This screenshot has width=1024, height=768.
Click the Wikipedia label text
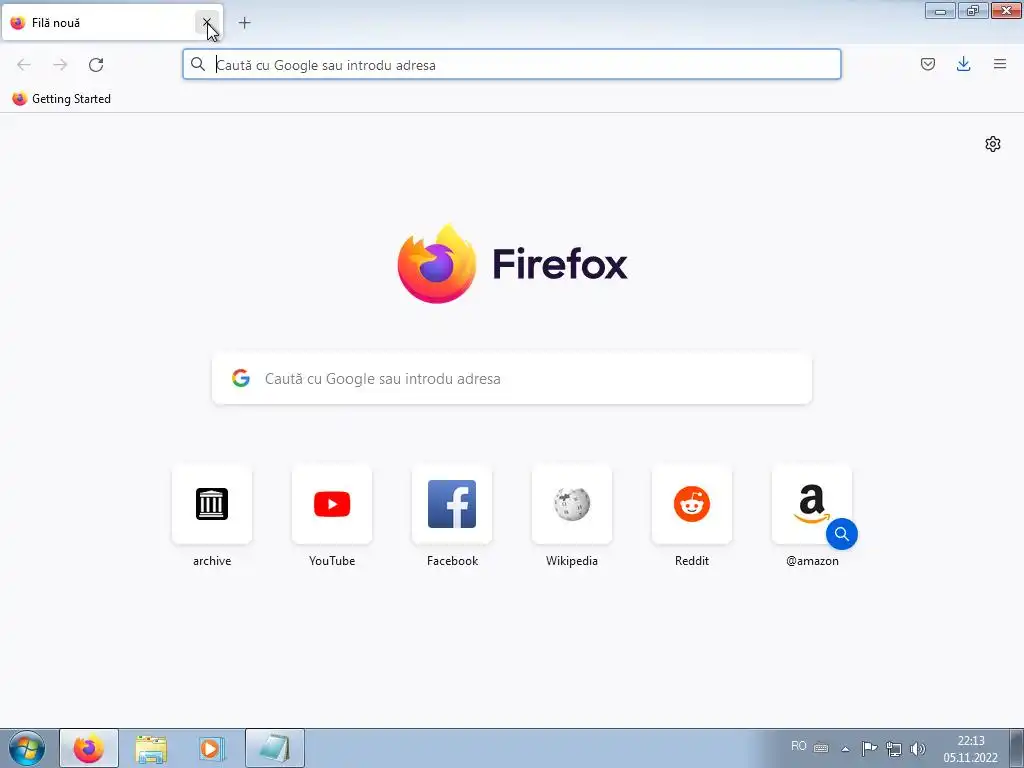click(x=572, y=561)
